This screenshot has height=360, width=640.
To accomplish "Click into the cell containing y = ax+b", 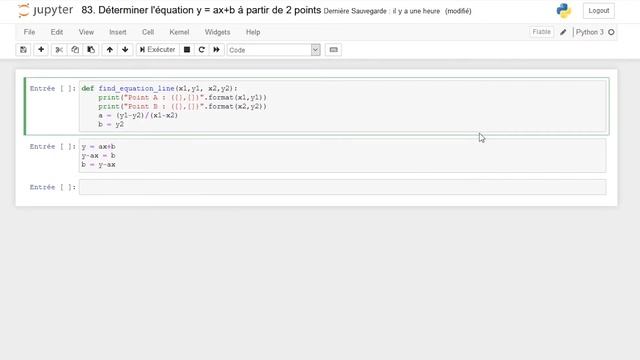I will coord(343,156).
